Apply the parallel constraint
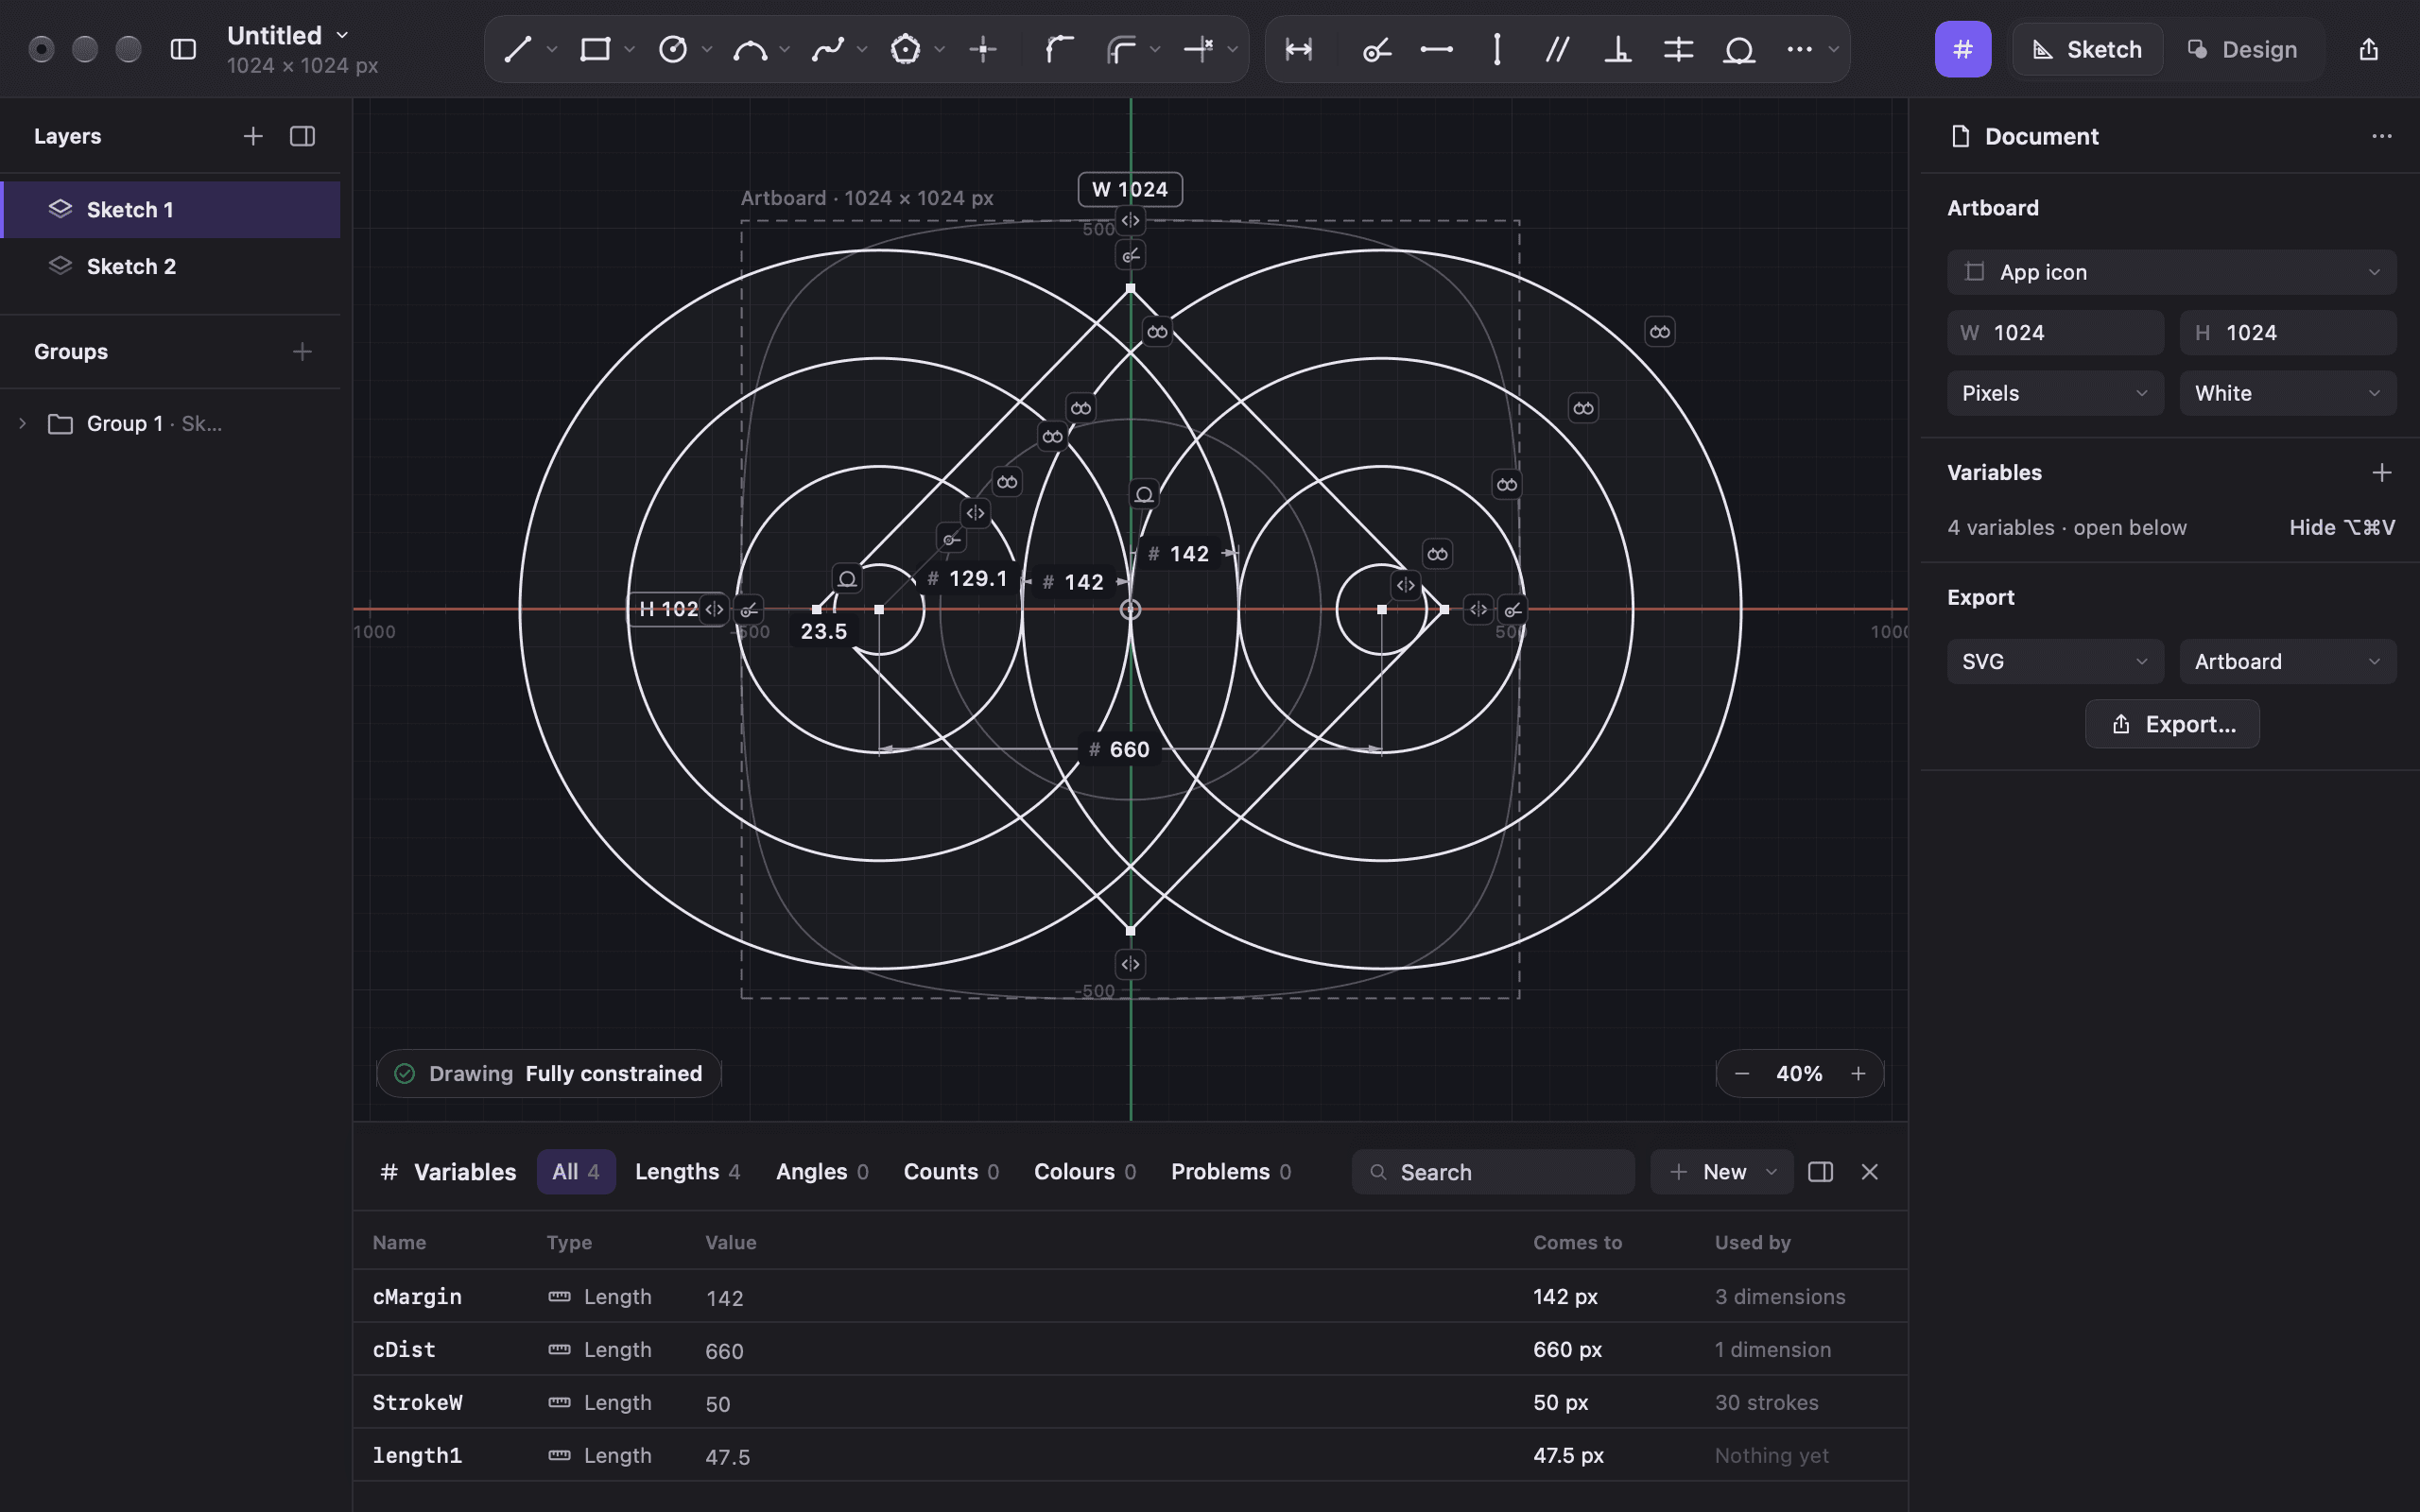 tap(1557, 49)
